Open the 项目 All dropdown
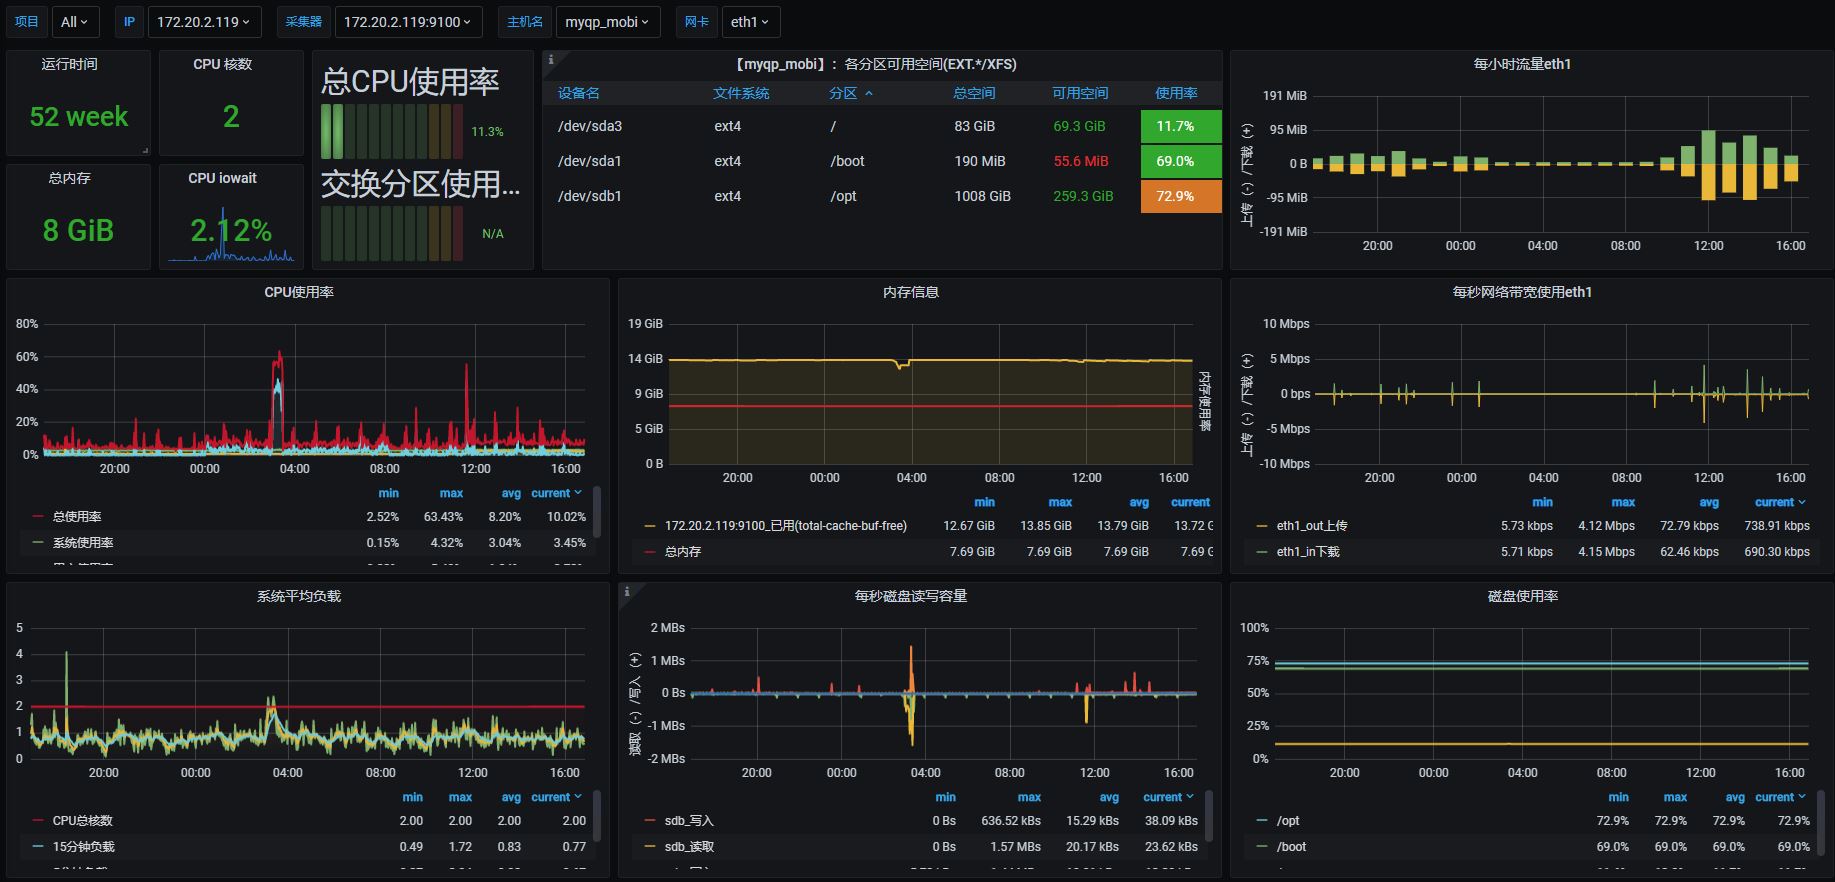The height and width of the screenshot is (882, 1835). pos(74,22)
